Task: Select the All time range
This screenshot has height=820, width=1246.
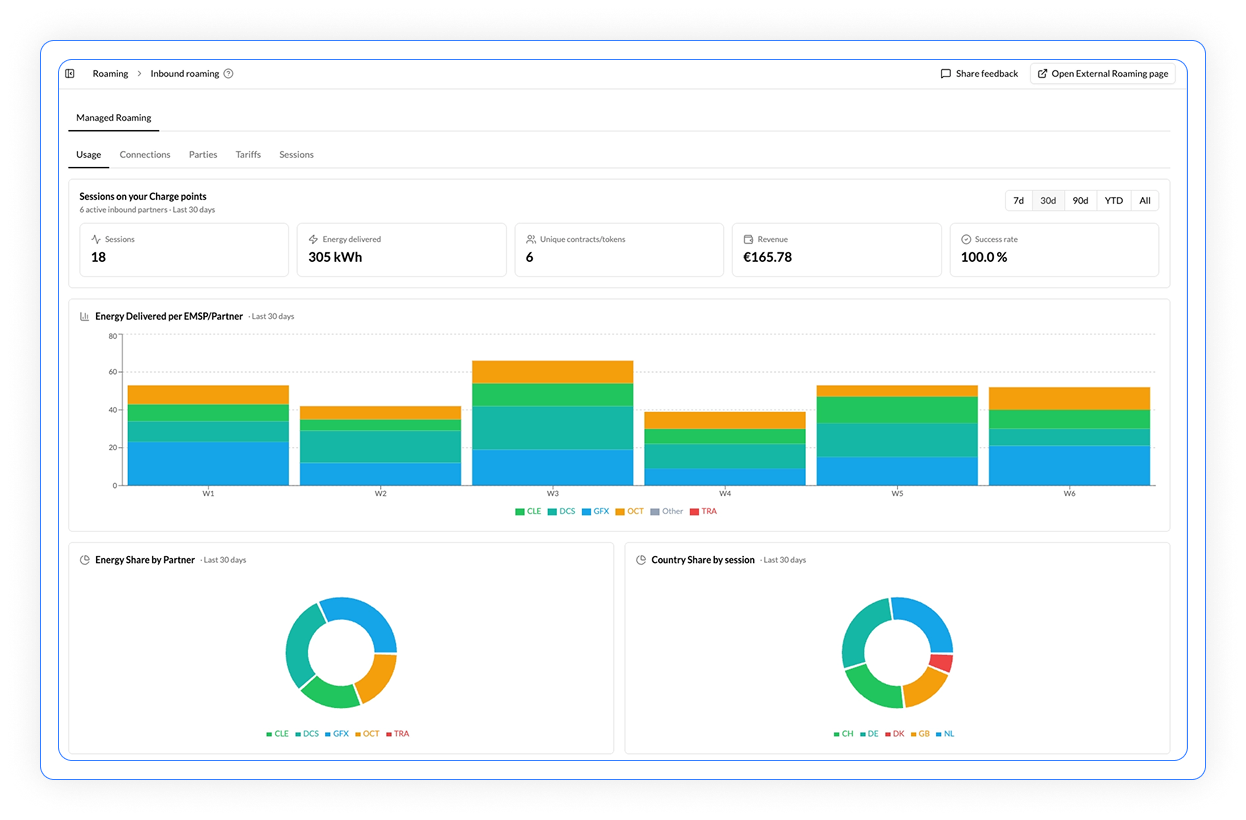Action: [1145, 201]
